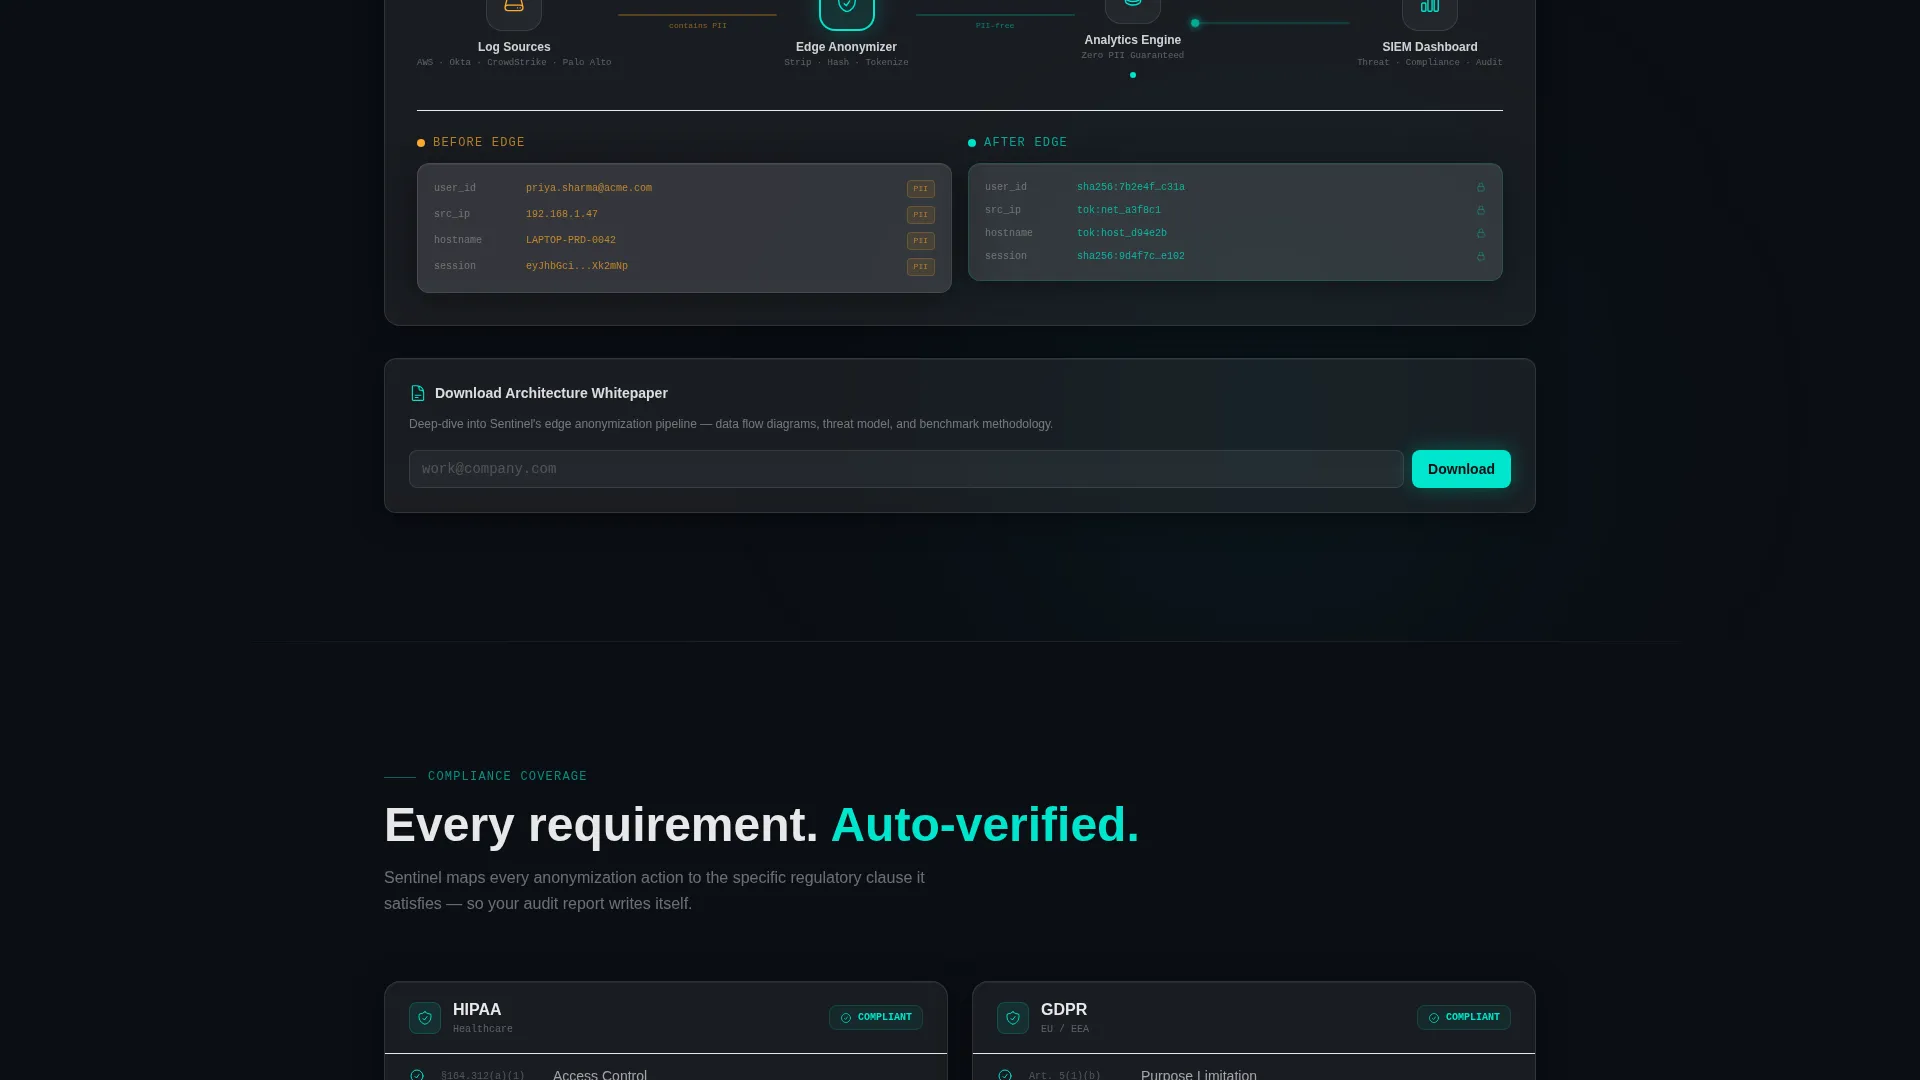Click PII badge next to eyJhbGci session

921,267
